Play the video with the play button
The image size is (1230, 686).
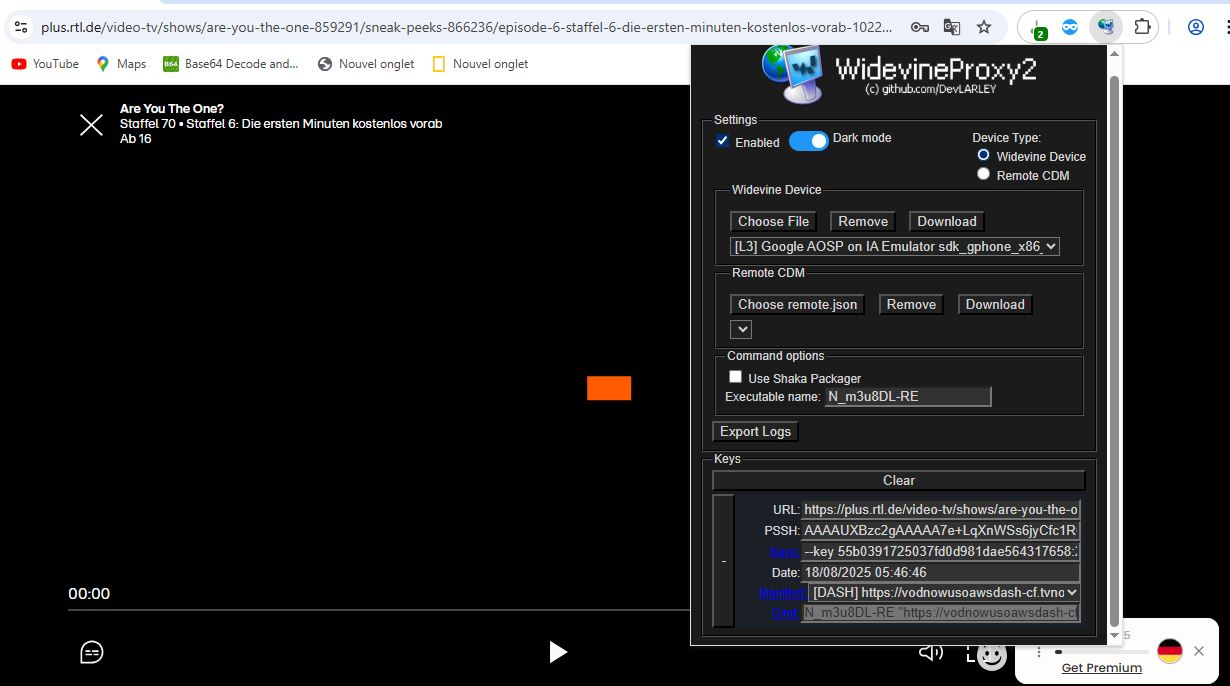coord(558,652)
